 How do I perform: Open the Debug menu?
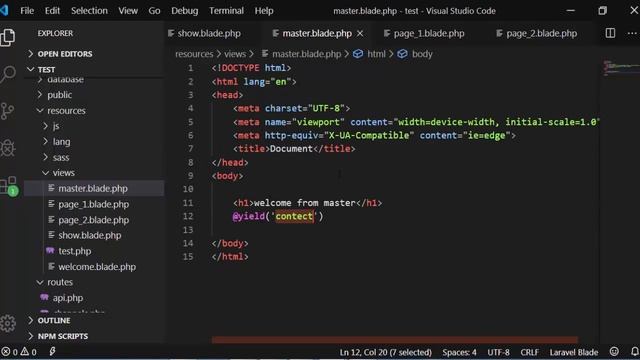(184, 11)
